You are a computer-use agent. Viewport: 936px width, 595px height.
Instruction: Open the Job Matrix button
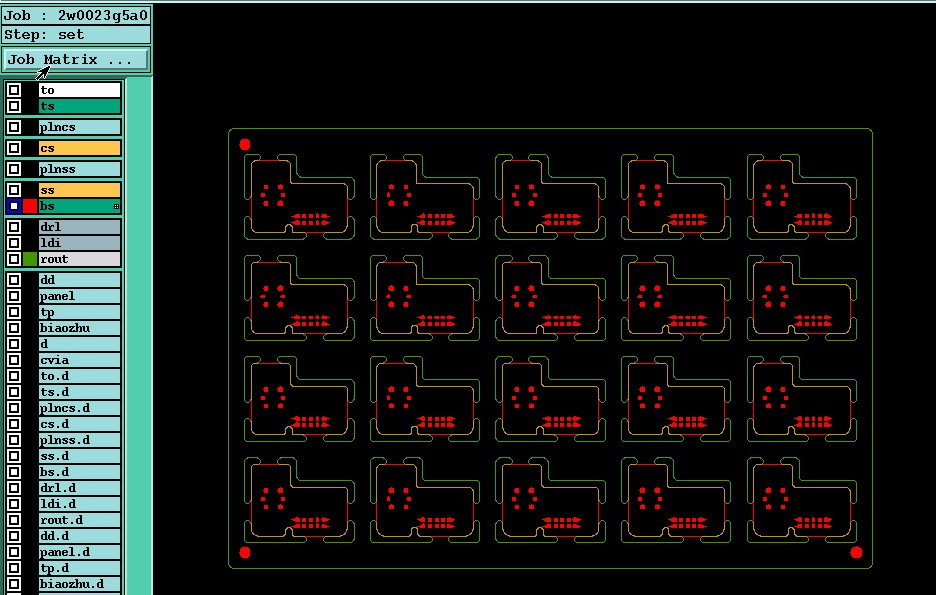[x=76, y=60]
